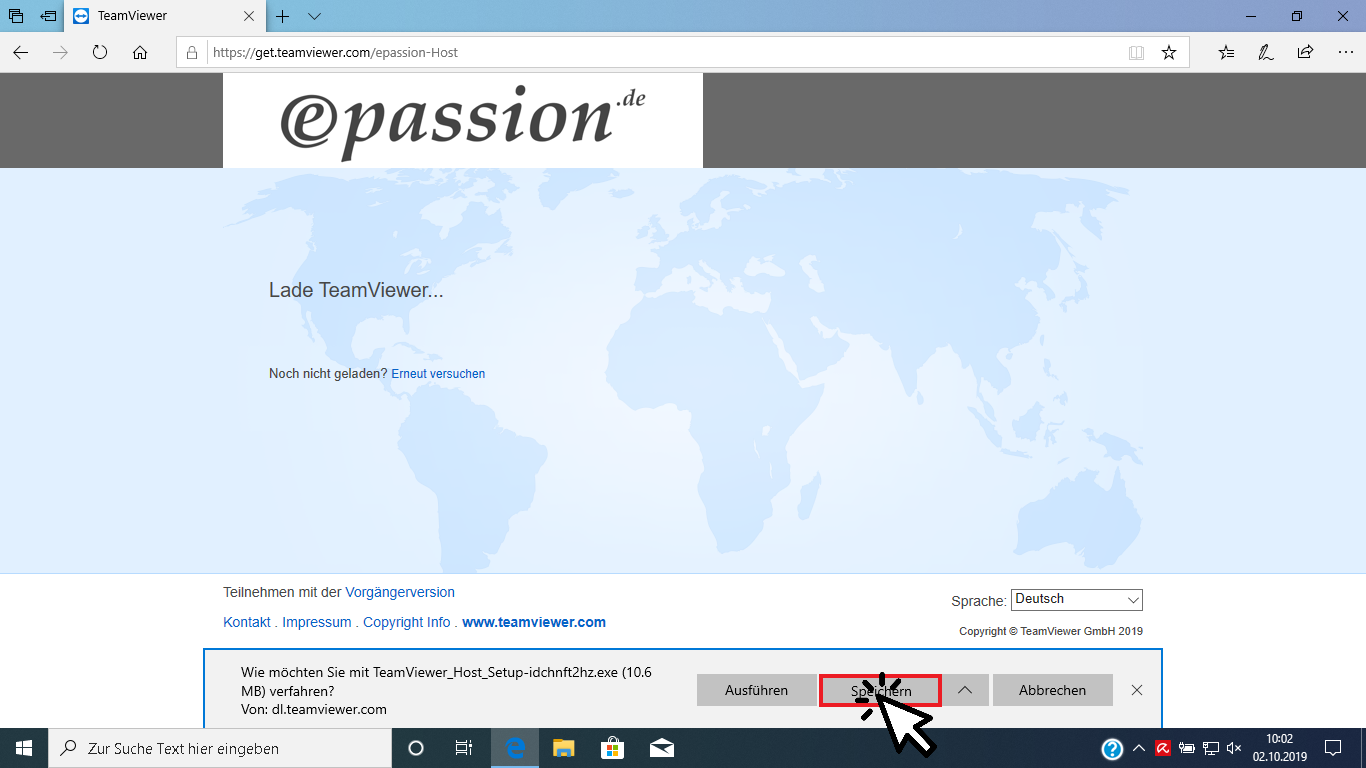
Task: Open the Copyright Info link
Action: [x=407, y=622]
